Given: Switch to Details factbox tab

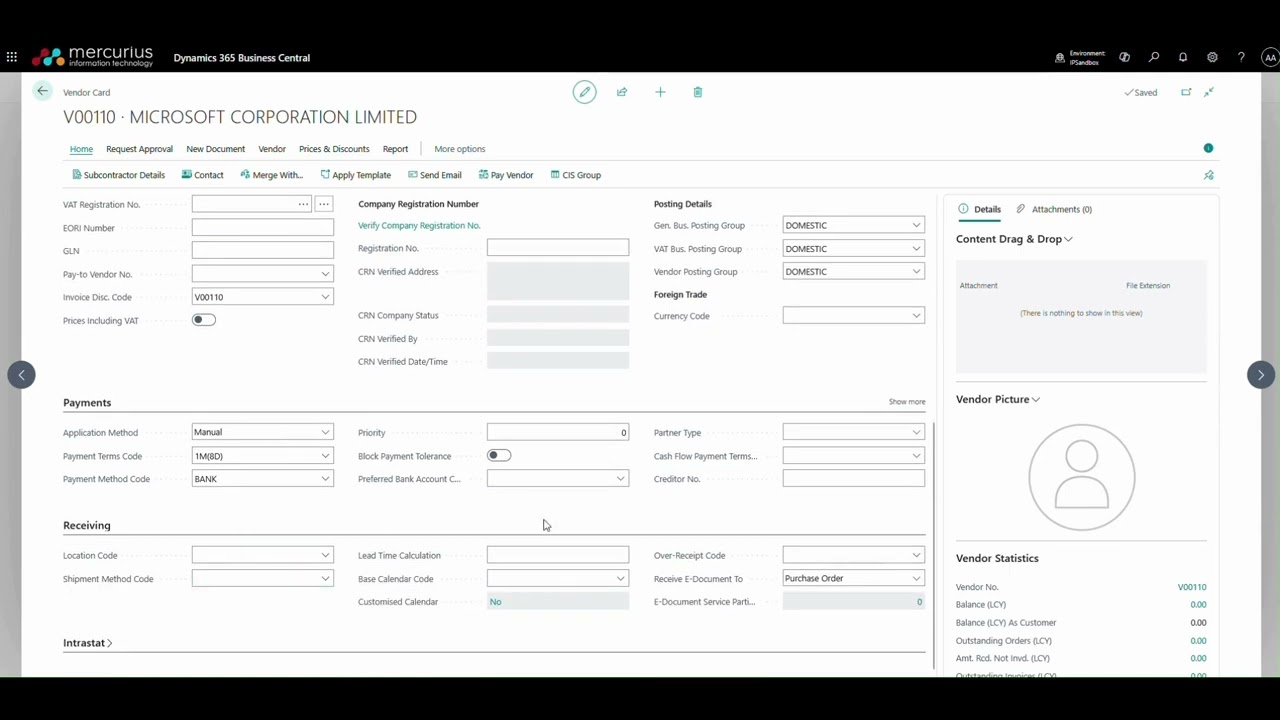Looking at the screenshot, I should tap(980, 209).
